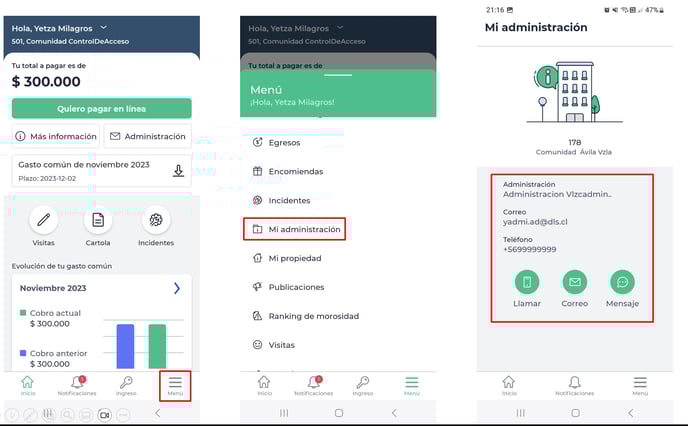The width and height of the screenshot is (688, 426).
Task: Click the Más información button
Action: coord(56,136)
